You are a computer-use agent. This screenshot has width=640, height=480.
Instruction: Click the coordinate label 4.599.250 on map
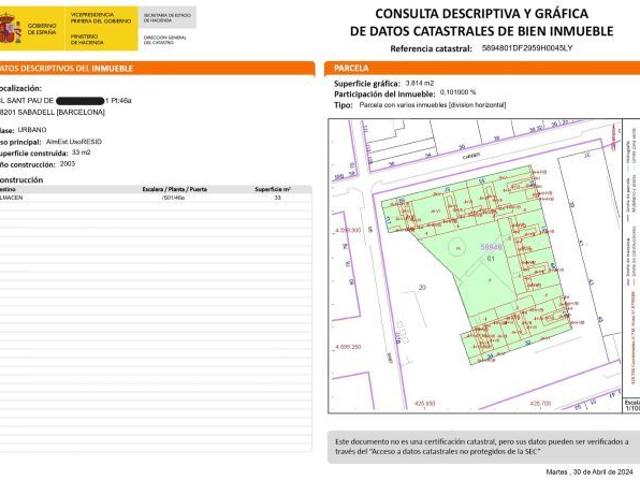click(348, 347)
